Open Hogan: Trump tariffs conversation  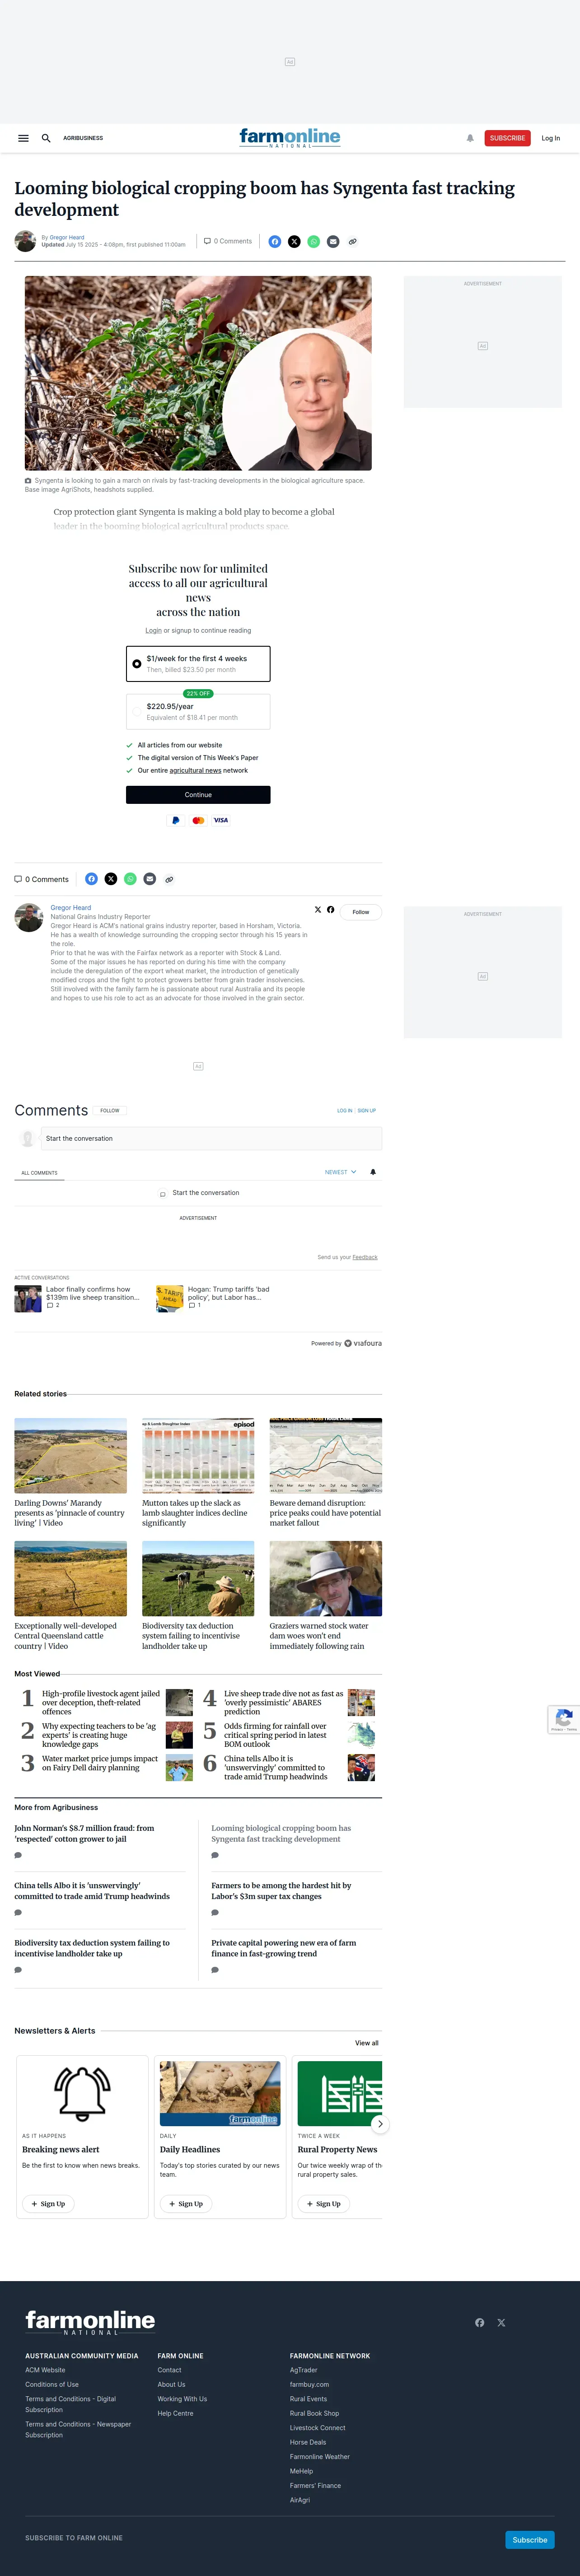click(229, 1293)
